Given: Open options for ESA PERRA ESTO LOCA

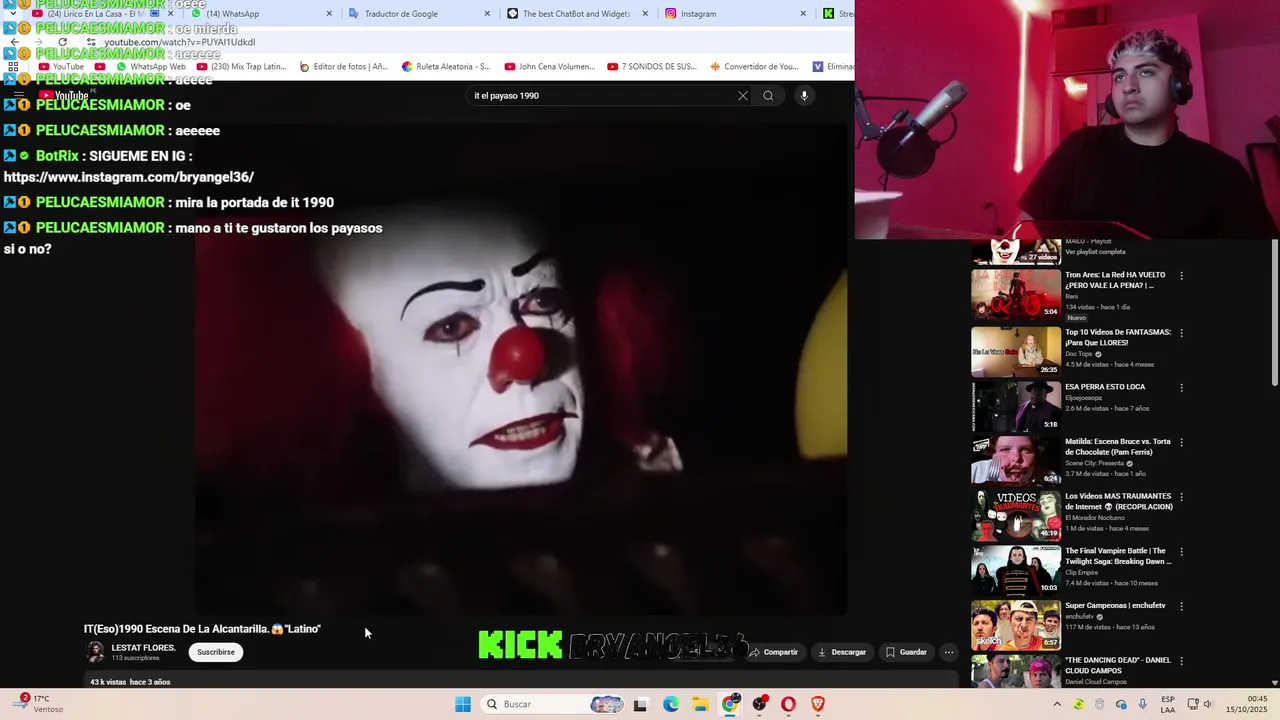Looking at the screenshot, I should pos(1181,388).
